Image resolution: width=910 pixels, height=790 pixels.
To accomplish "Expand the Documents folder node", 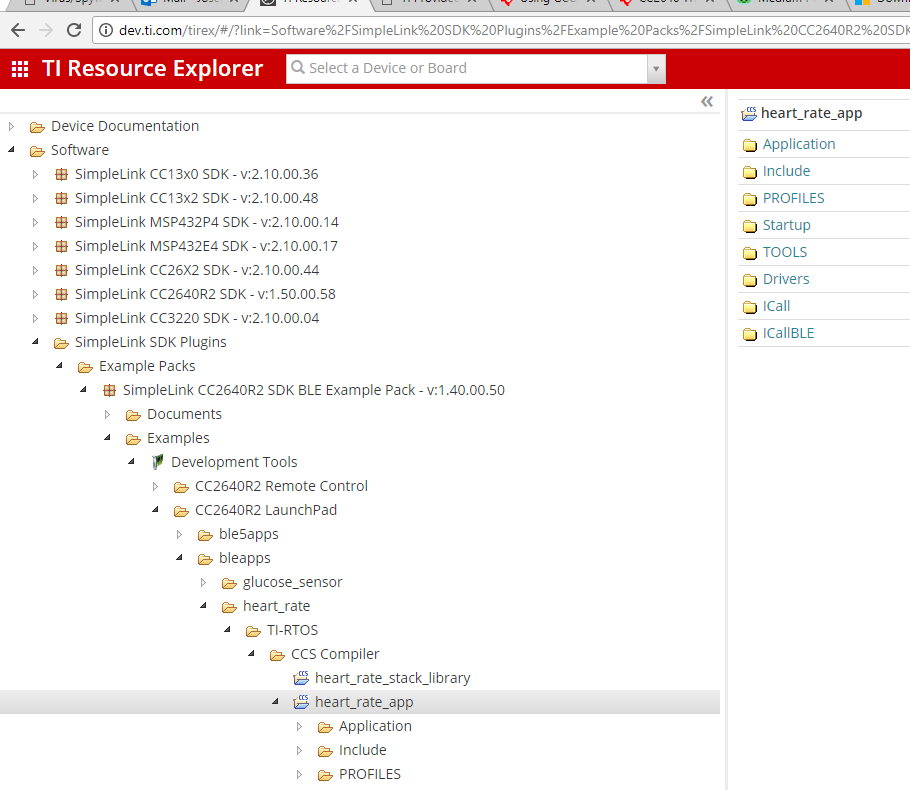I will [107, 414].
